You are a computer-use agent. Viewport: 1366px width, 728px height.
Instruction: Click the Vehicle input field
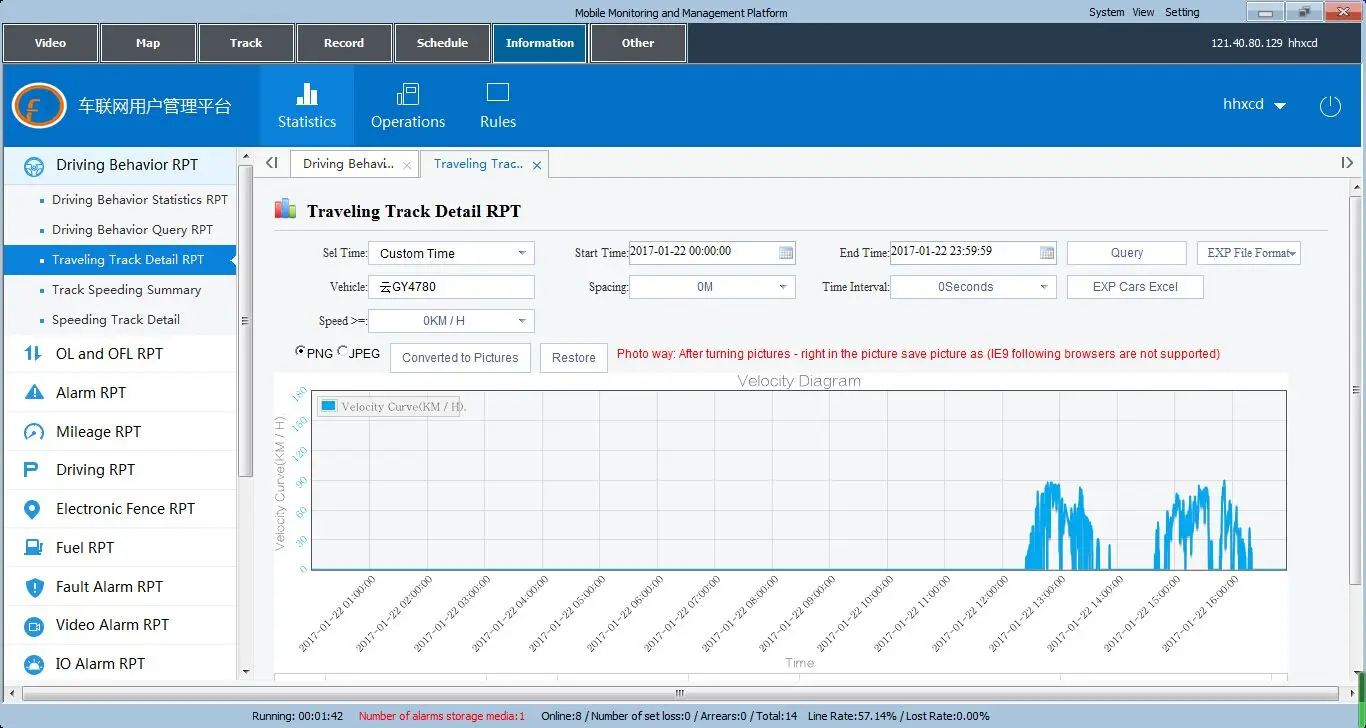451,287
